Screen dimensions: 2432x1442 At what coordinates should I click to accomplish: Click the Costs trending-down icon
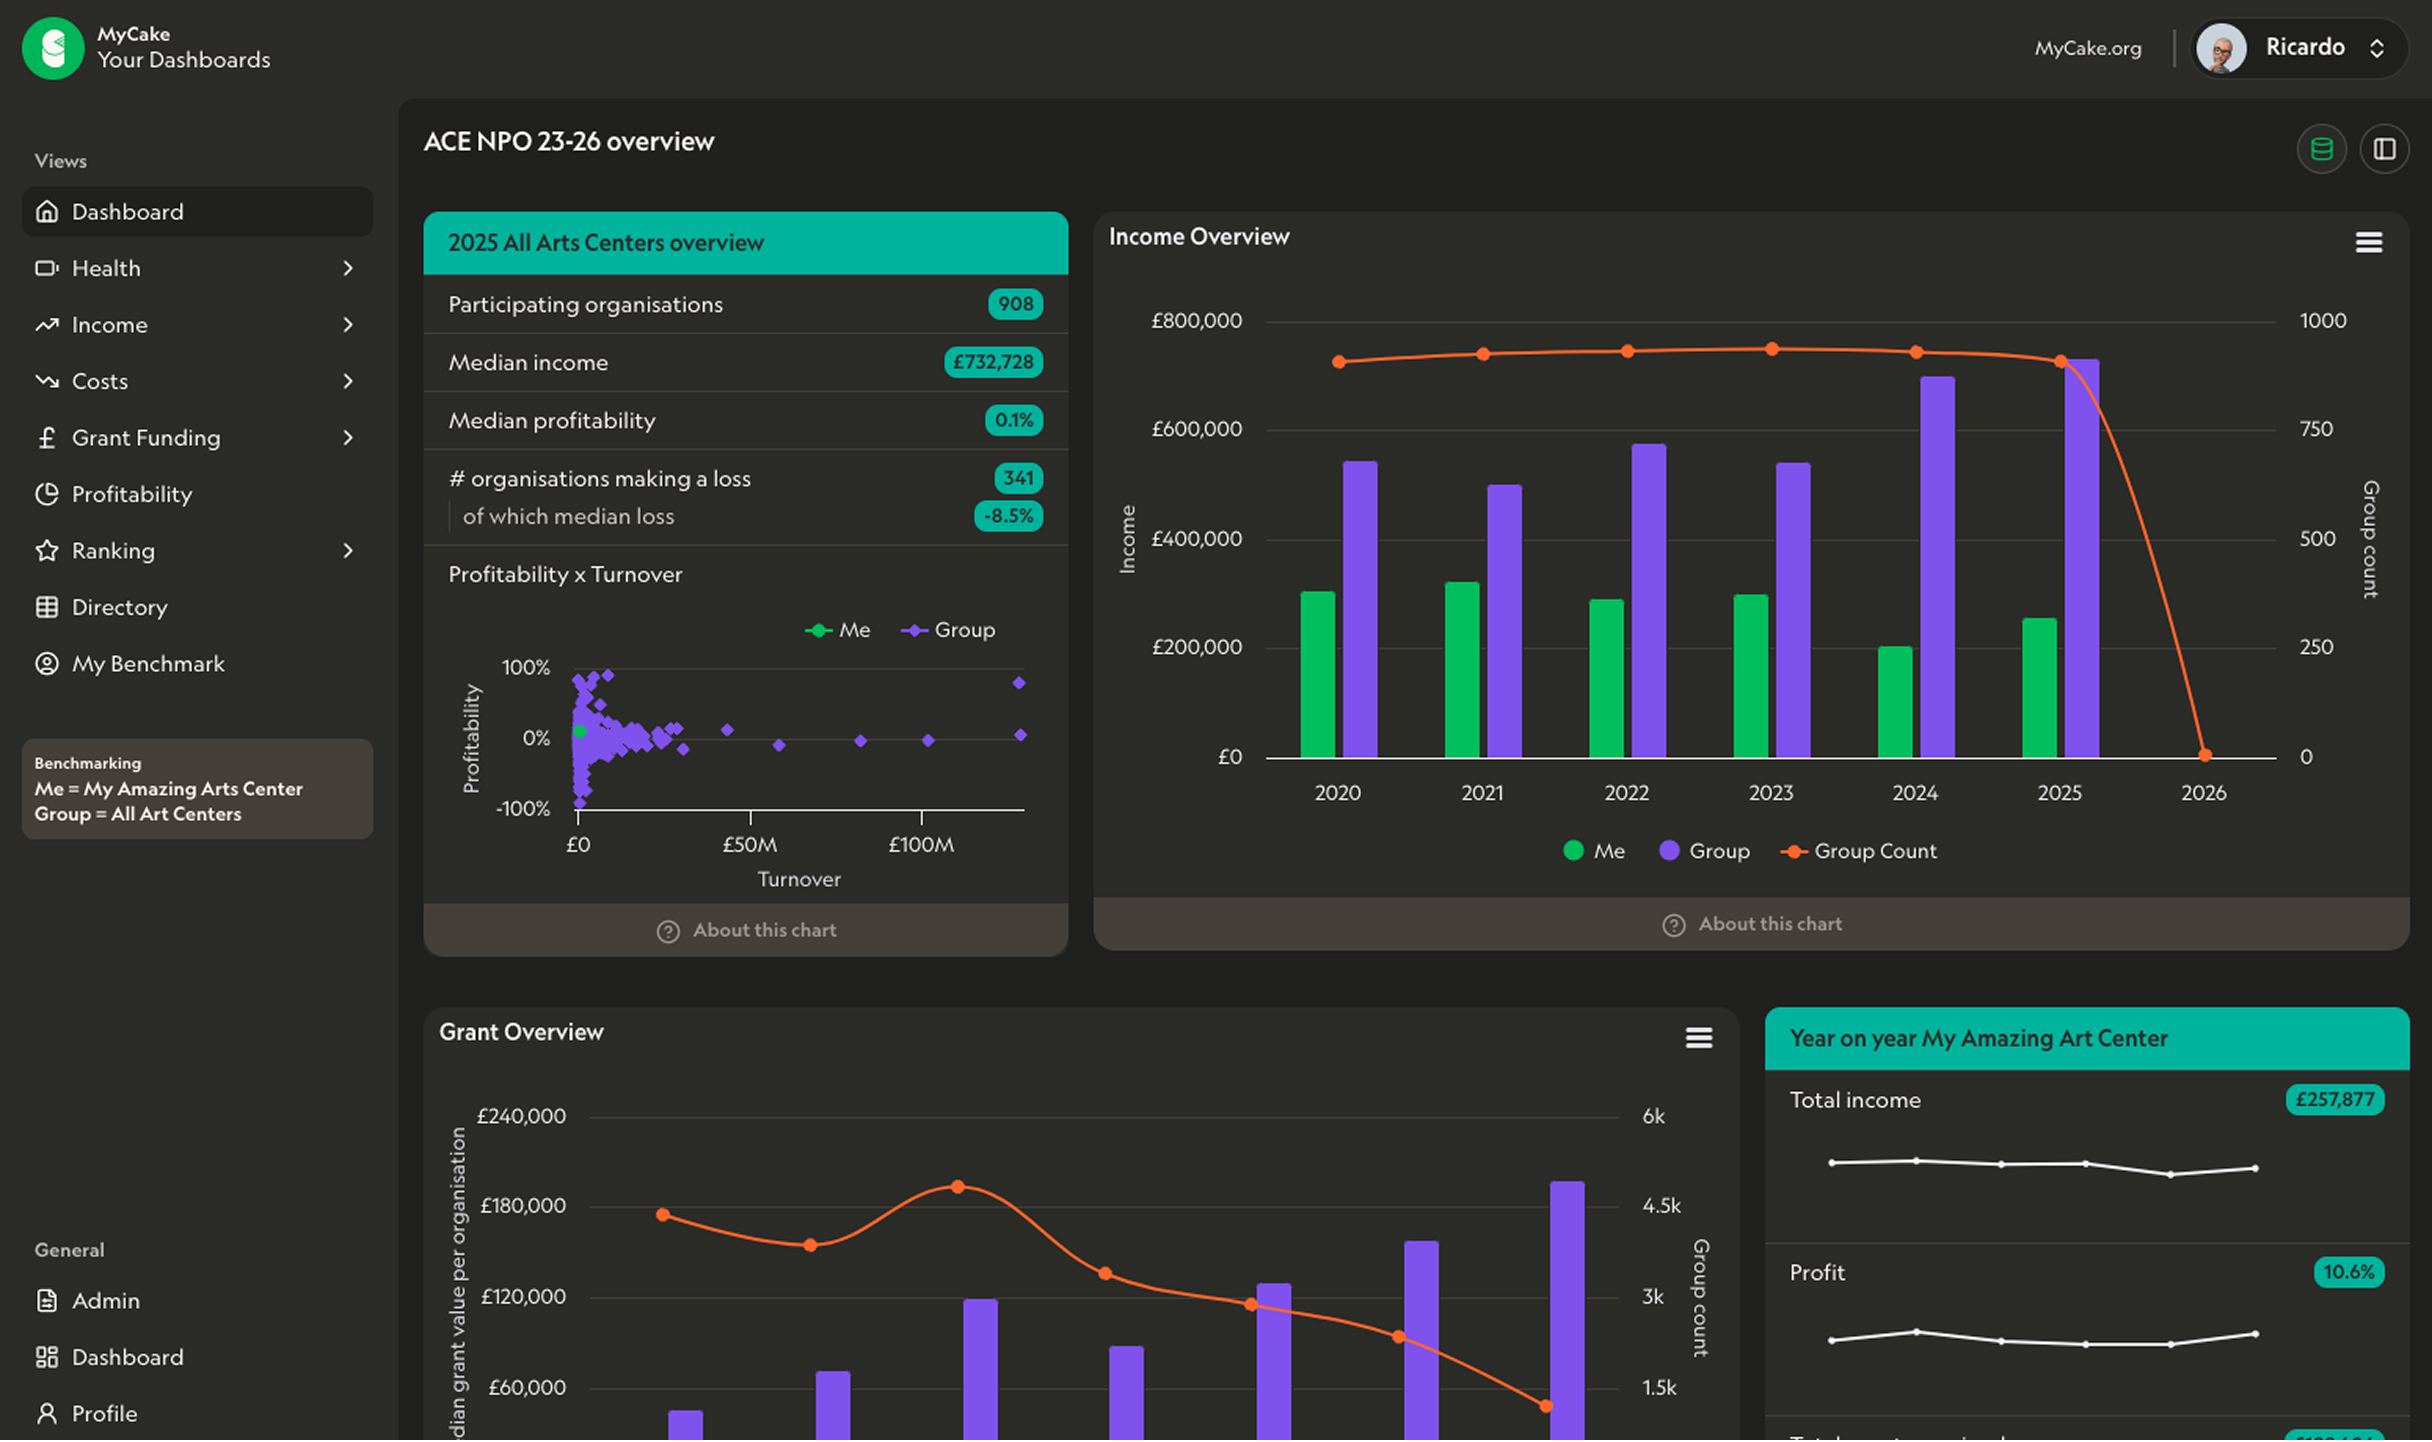(x=47, y=381)
